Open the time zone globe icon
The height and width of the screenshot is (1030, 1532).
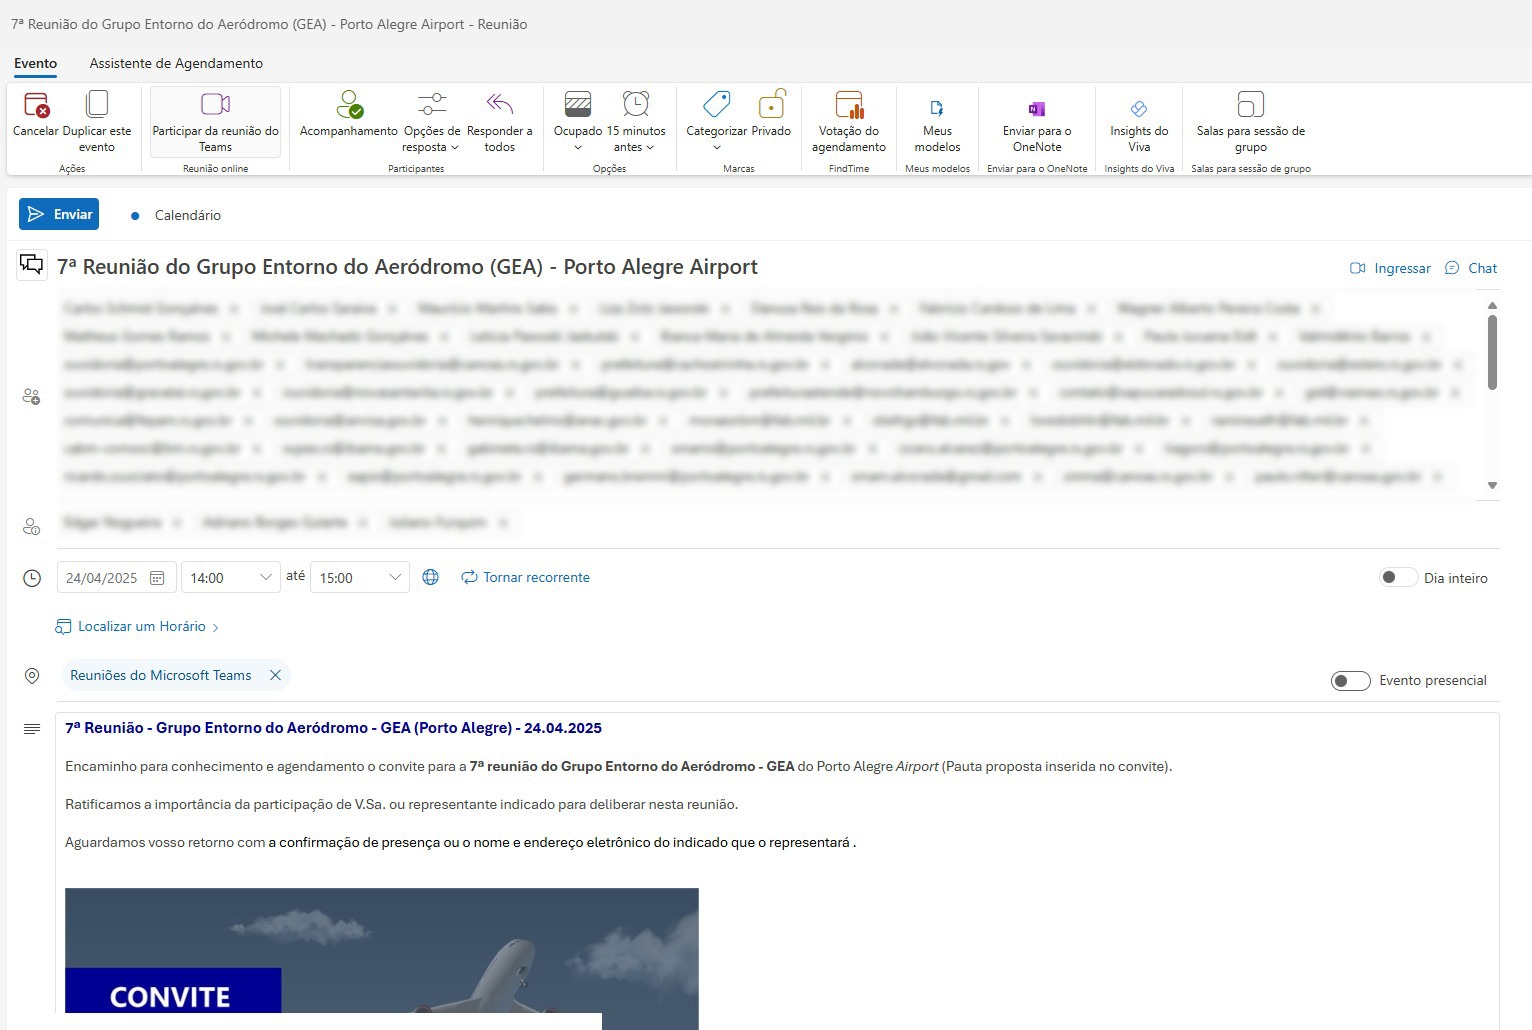(430, 577)
